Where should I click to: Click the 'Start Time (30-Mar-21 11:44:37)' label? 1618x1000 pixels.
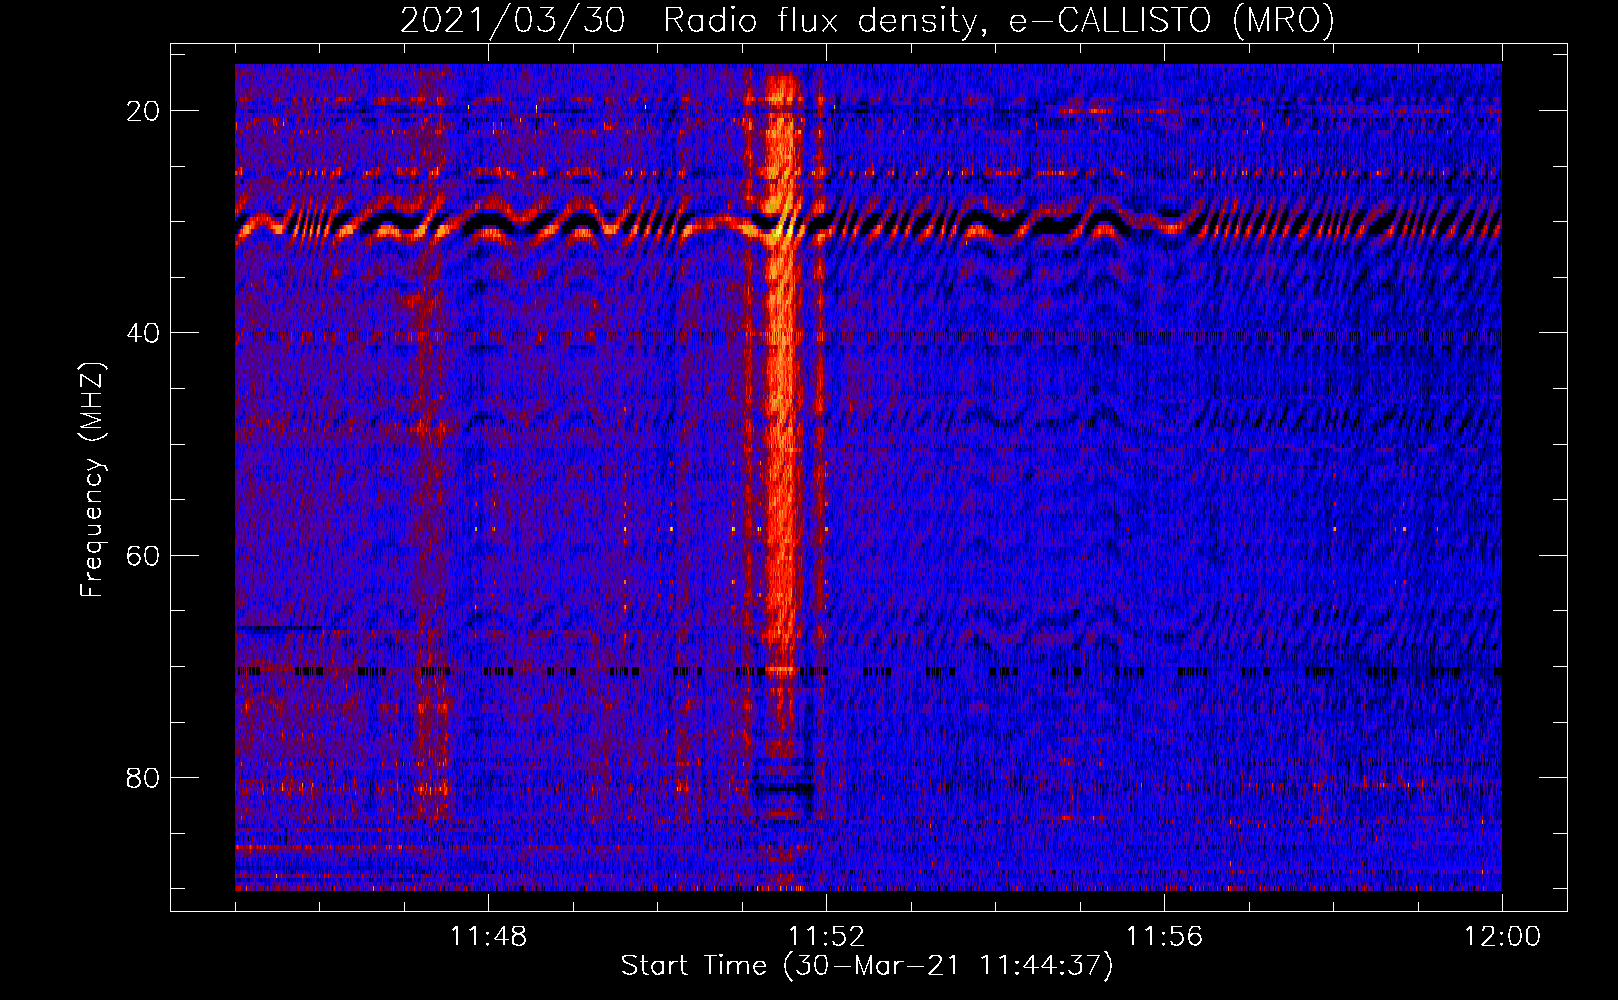(x=867, y=966)
